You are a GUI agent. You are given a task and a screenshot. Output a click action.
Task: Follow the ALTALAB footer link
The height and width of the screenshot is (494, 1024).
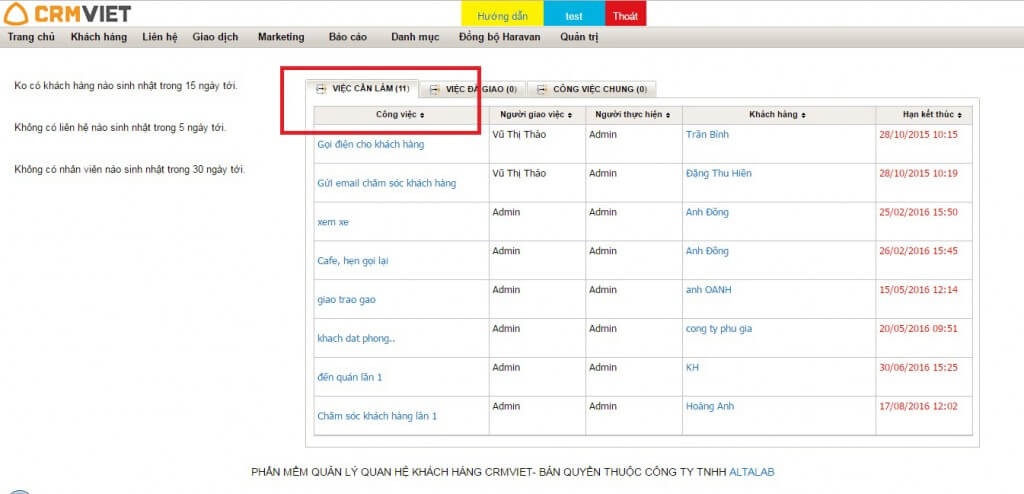pyautogui.click(x=752, y=471)
